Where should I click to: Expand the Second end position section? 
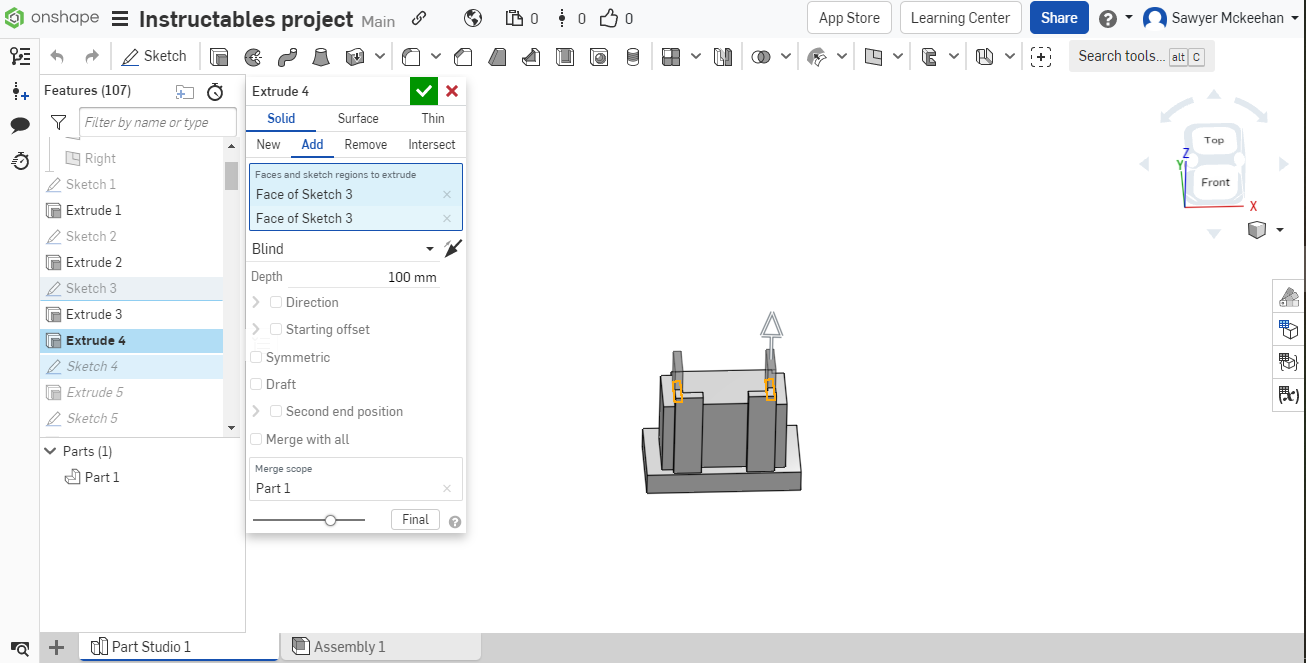pyautogui.click(x=256, y=411)
